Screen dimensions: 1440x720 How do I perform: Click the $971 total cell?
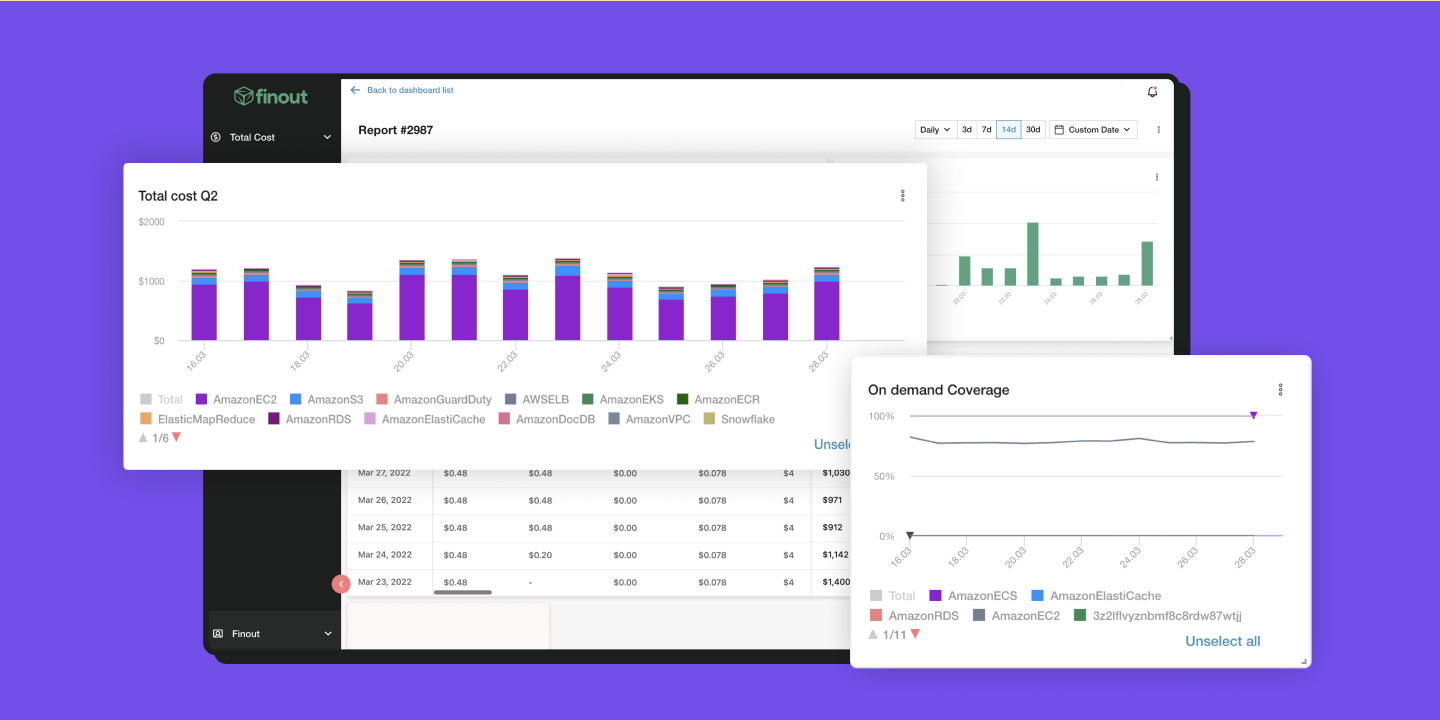click(x=832, y=500)
